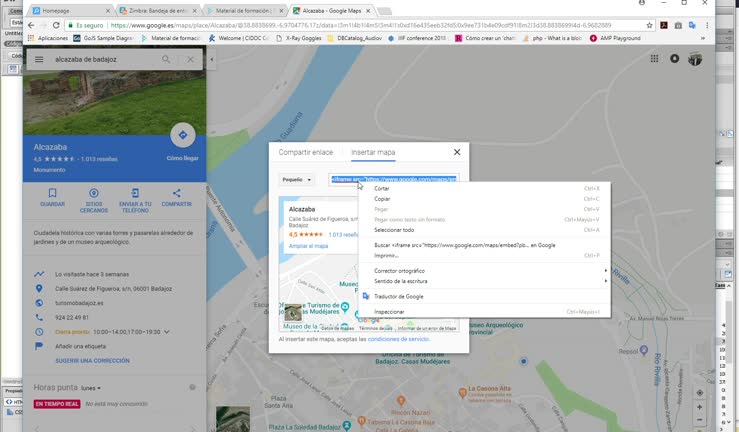
Task: Click the Adobe Acrobat extension icon
Action: pos(664,25)
